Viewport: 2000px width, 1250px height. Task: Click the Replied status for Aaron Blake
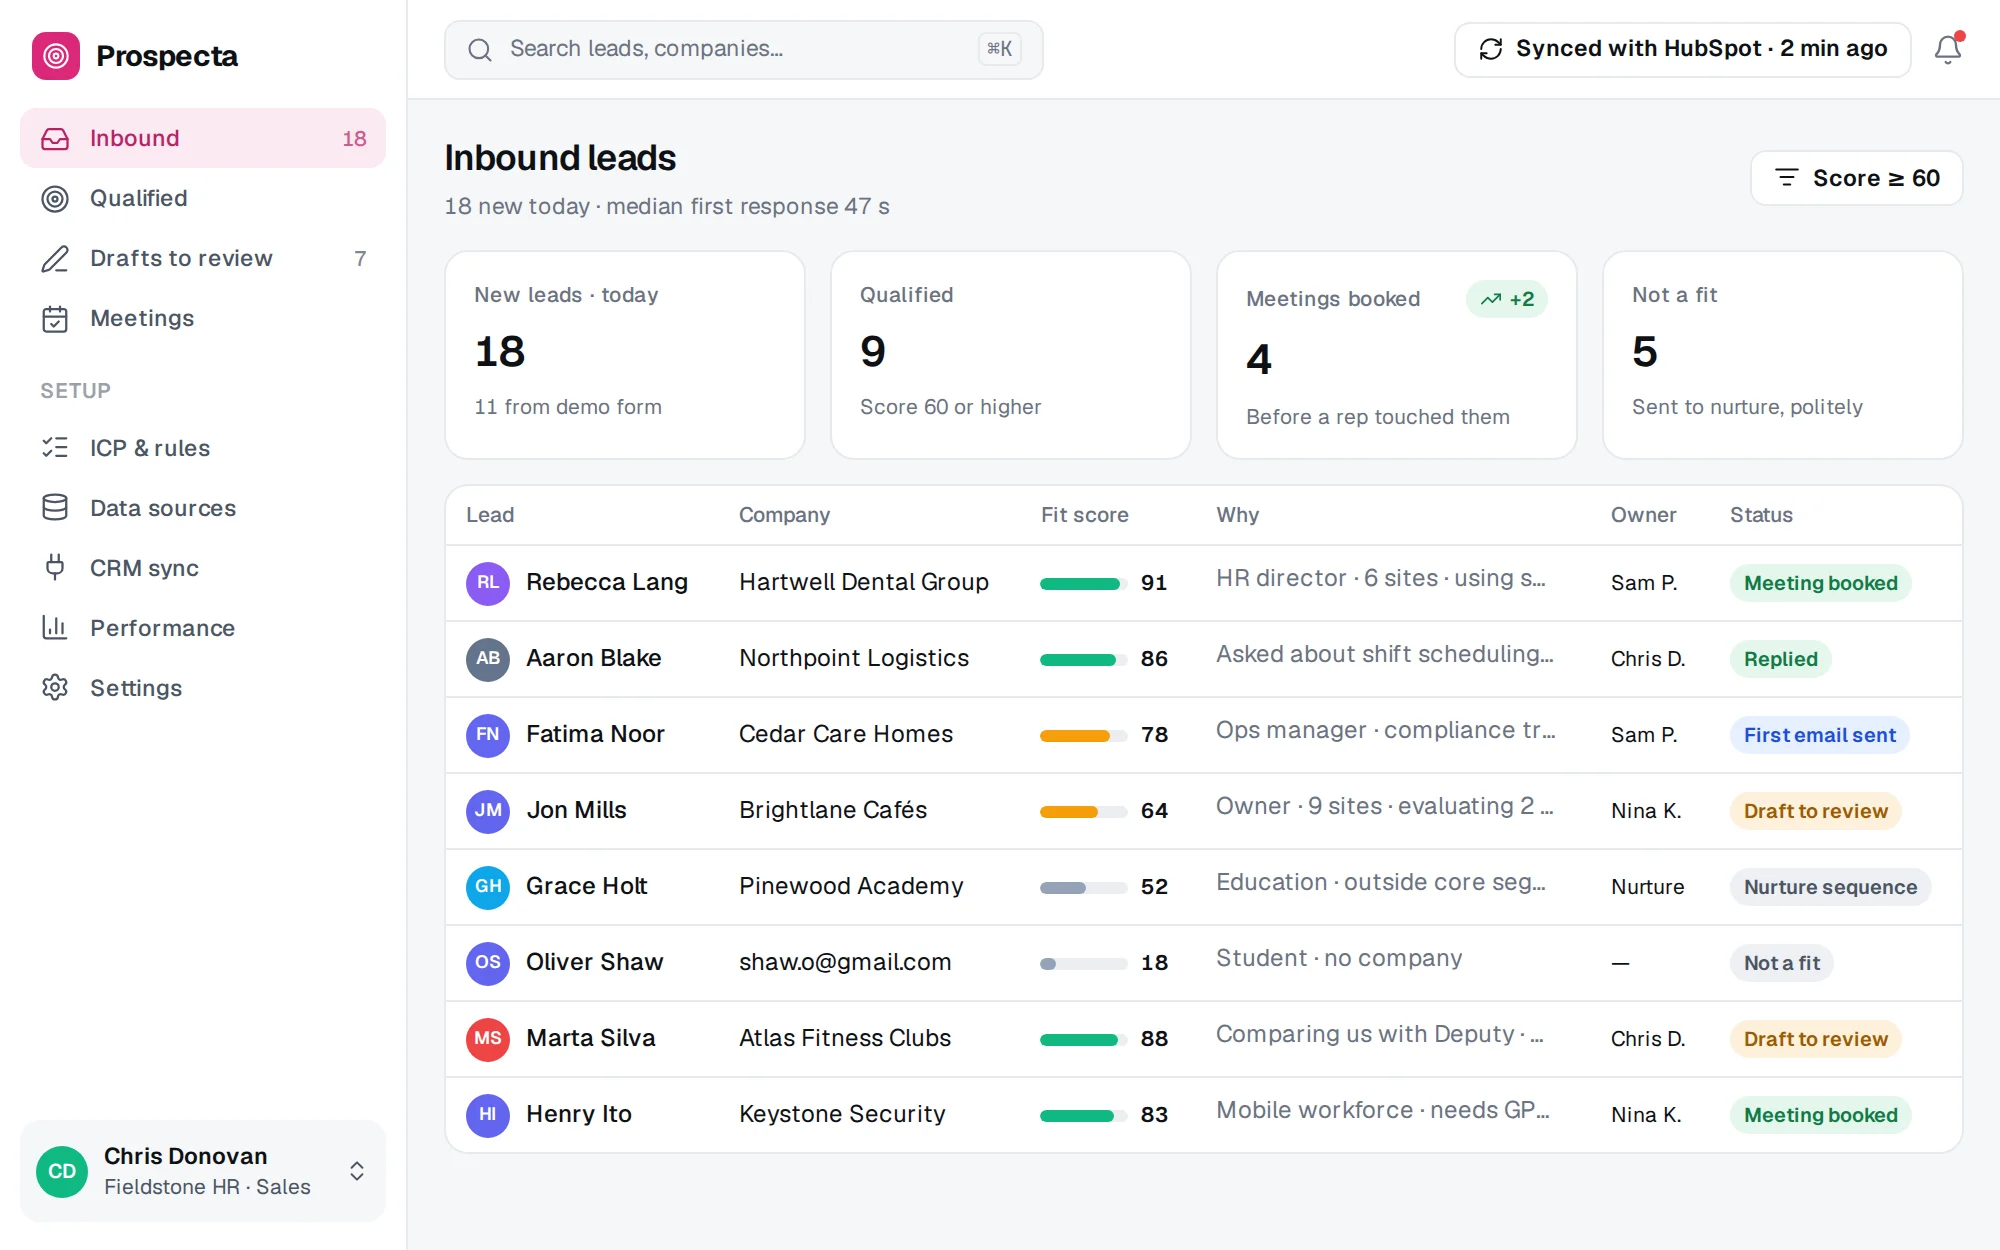pos(1780,659)
